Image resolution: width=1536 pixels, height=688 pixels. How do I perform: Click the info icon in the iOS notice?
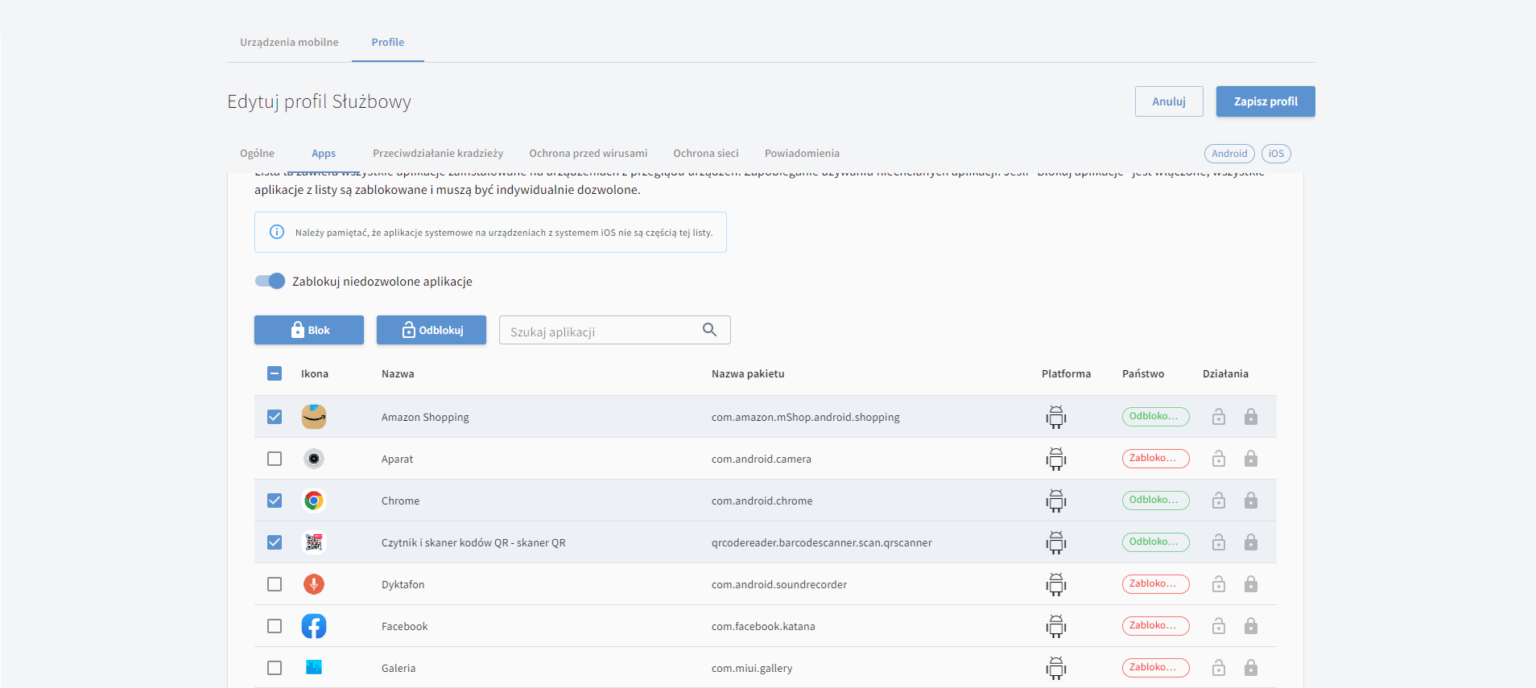click(277, 232)
